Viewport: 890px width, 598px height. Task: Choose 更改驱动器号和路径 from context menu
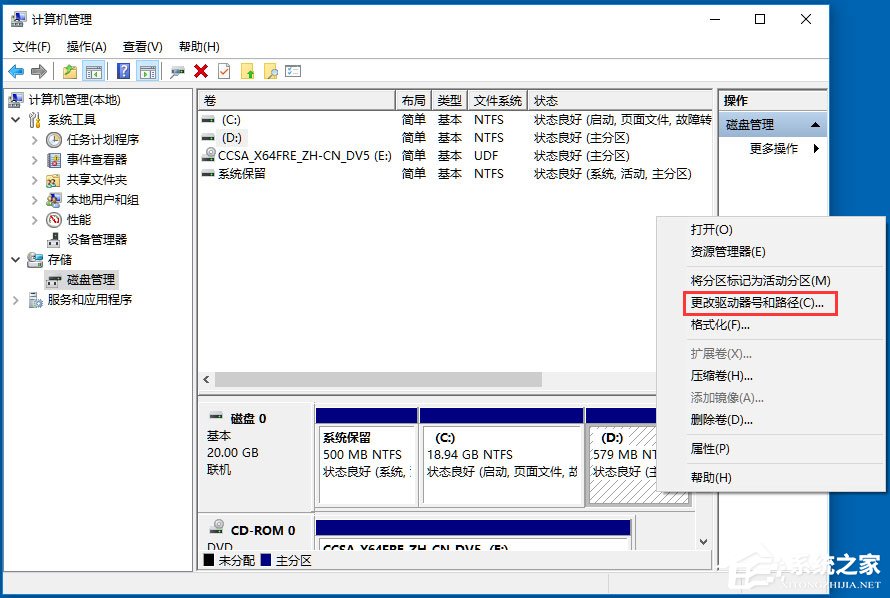[757, 303]
